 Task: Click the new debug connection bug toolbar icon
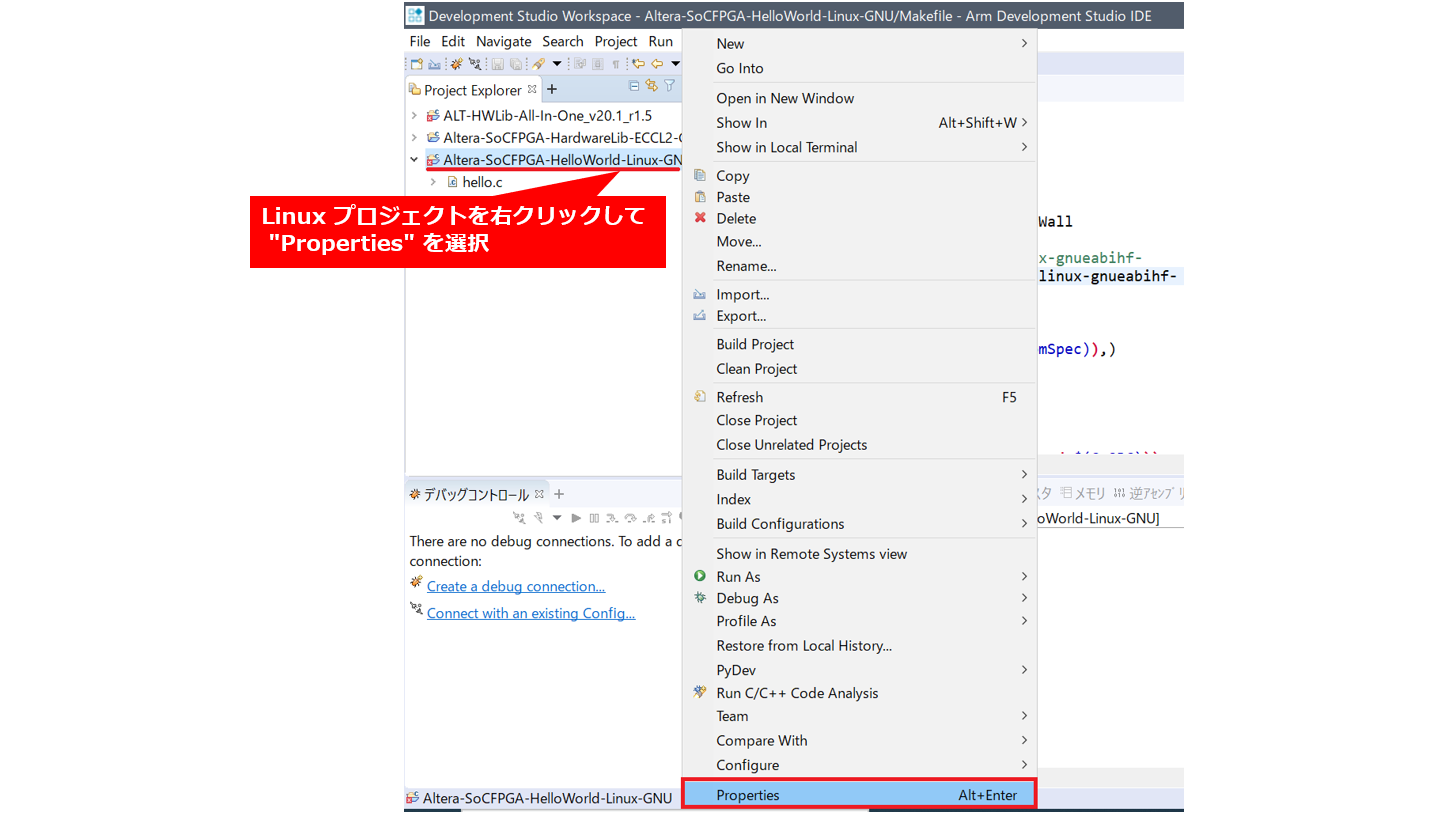pos(457,64)
